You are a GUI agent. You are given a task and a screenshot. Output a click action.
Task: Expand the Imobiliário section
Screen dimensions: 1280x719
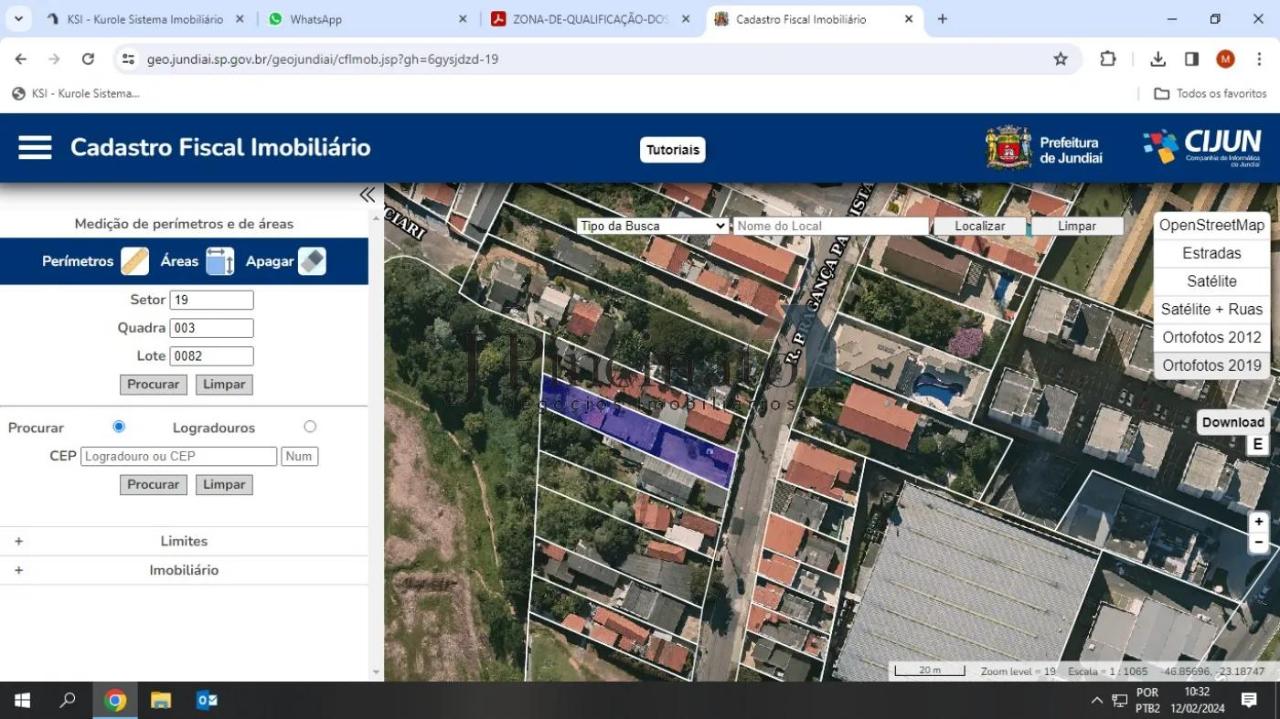coord(184,570)
